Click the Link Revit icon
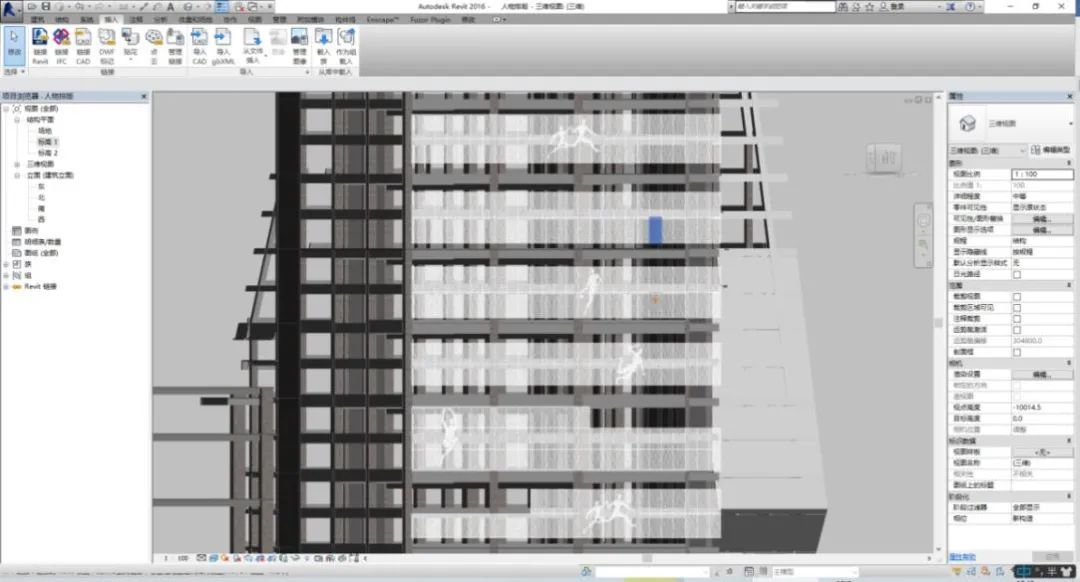 pos(40,45)
